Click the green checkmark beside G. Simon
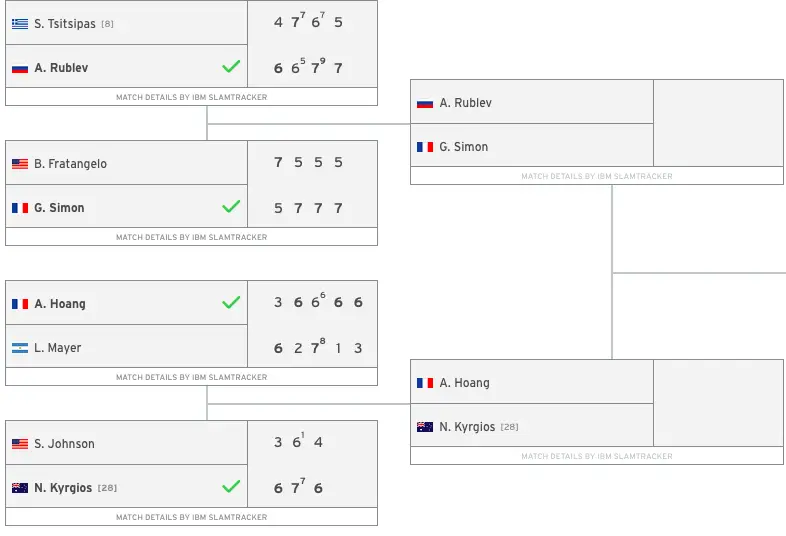 click(x=231, y=206)
